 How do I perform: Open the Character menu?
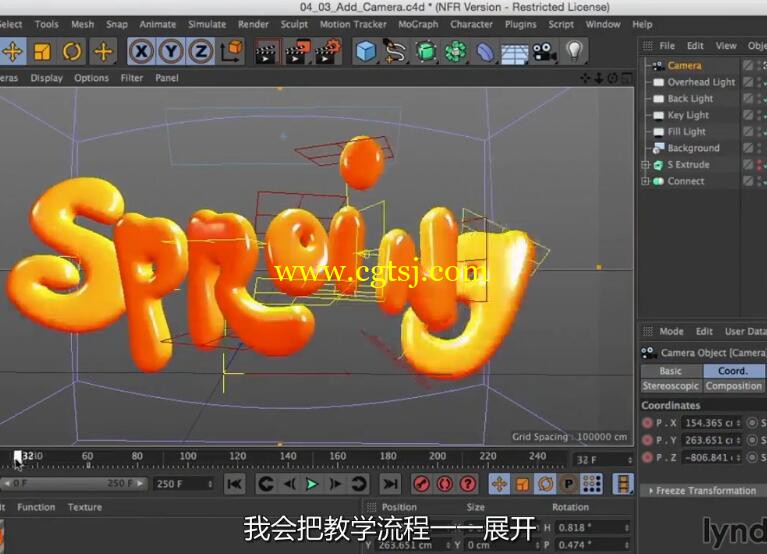click(472, 24)
